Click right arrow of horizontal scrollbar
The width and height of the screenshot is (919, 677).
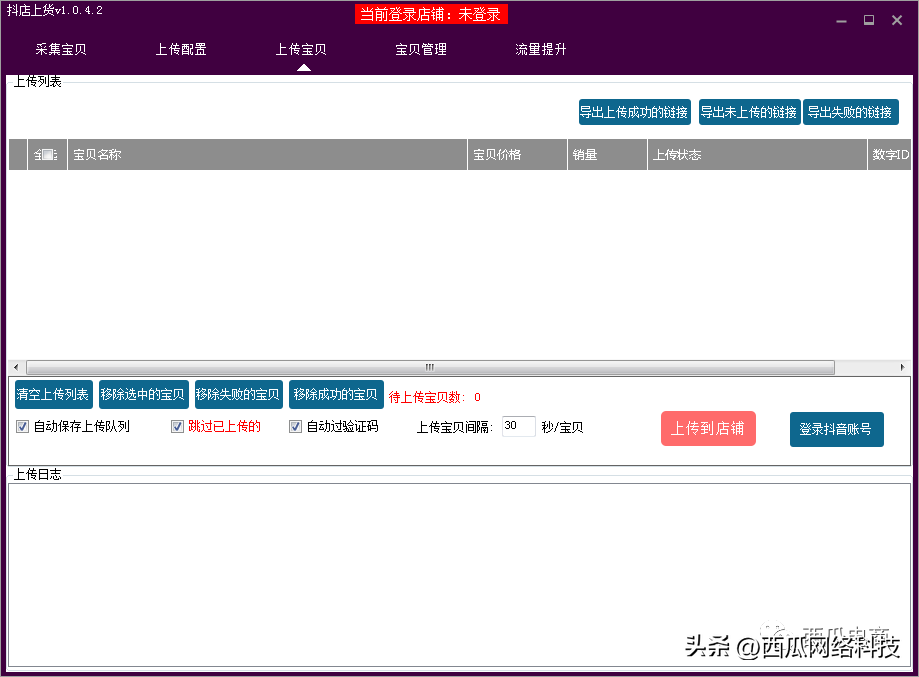[x=903, y=368]
